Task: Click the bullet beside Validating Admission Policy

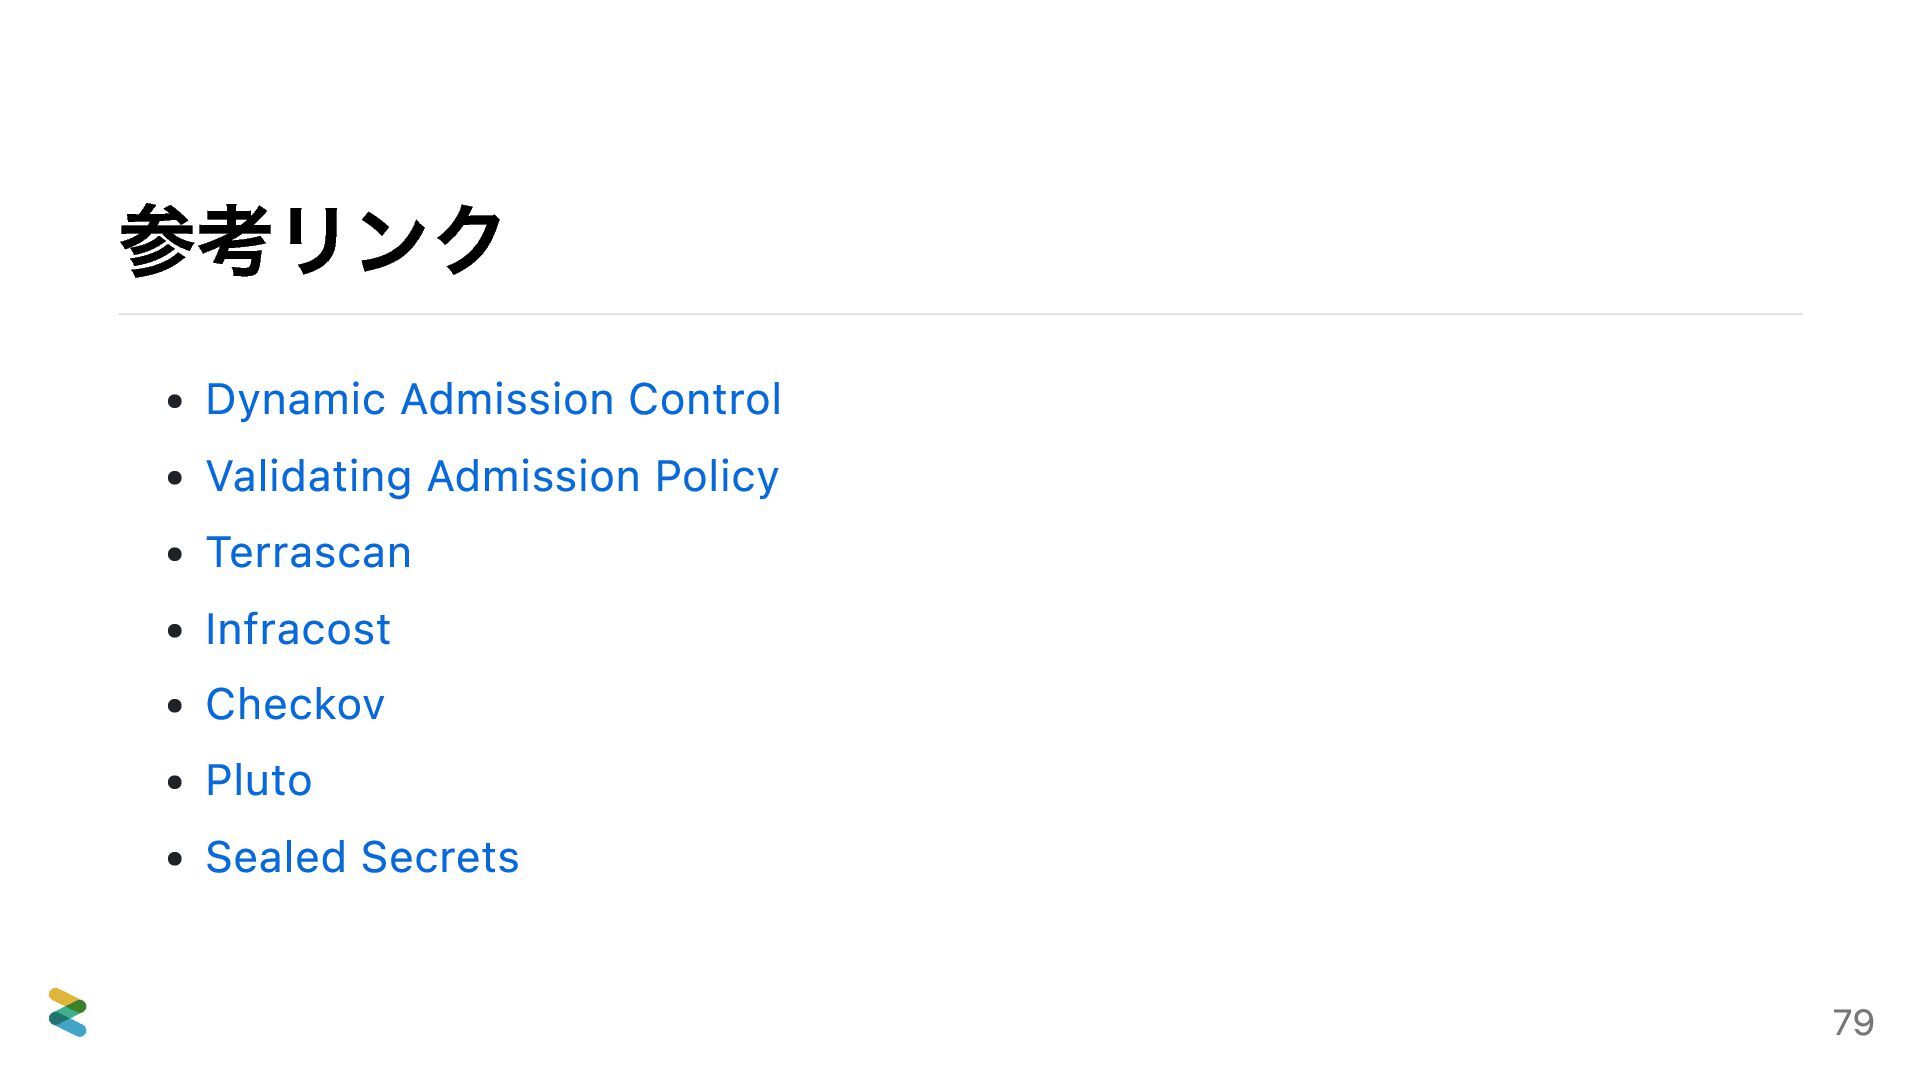Action: coord(176,478)
